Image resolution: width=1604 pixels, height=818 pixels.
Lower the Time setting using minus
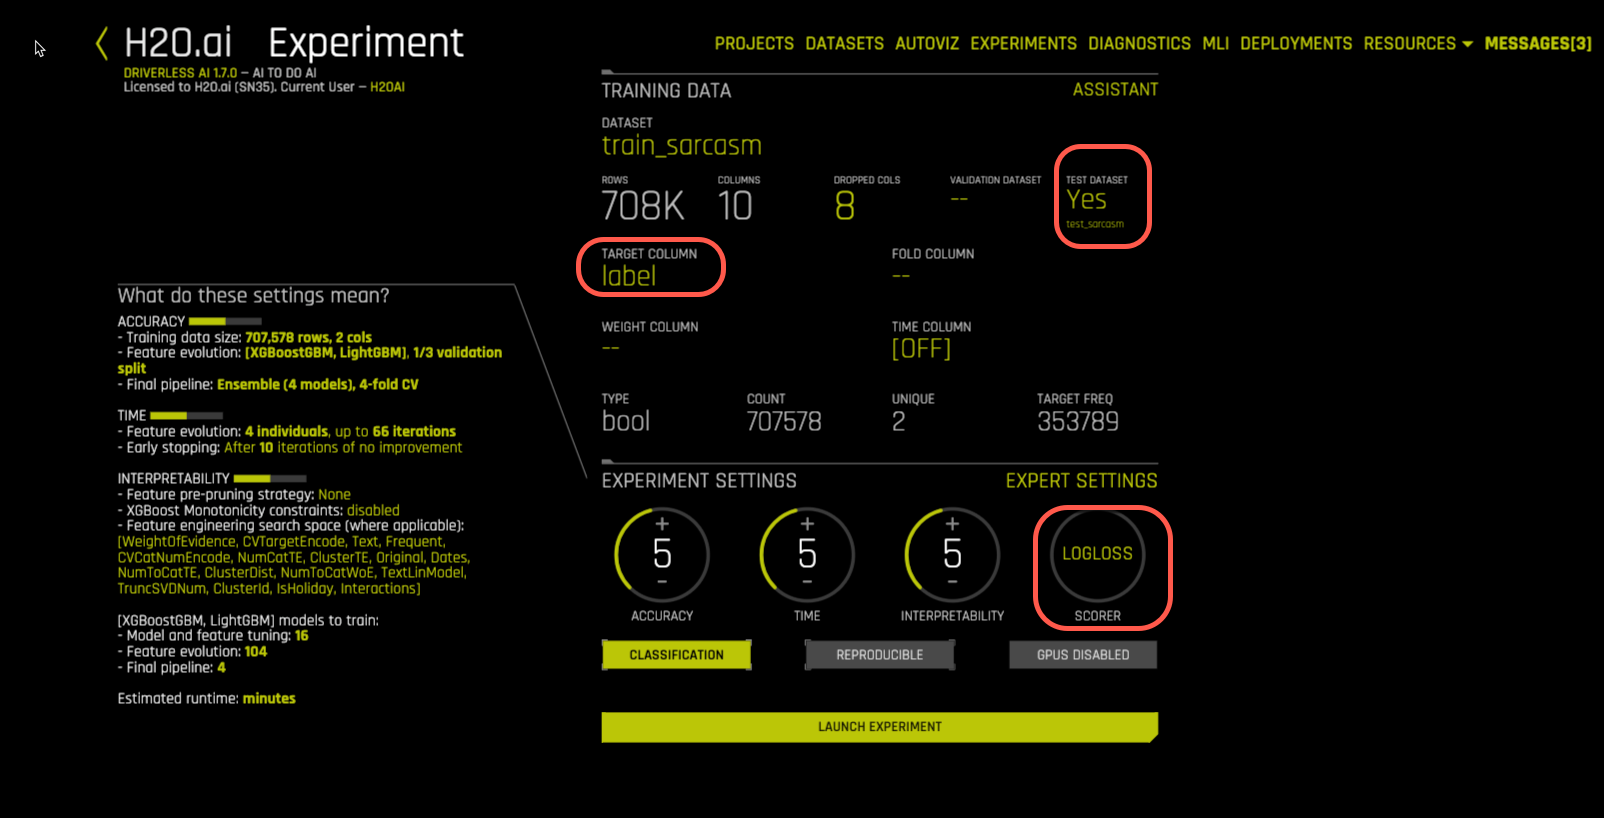(x=807, y=582)
